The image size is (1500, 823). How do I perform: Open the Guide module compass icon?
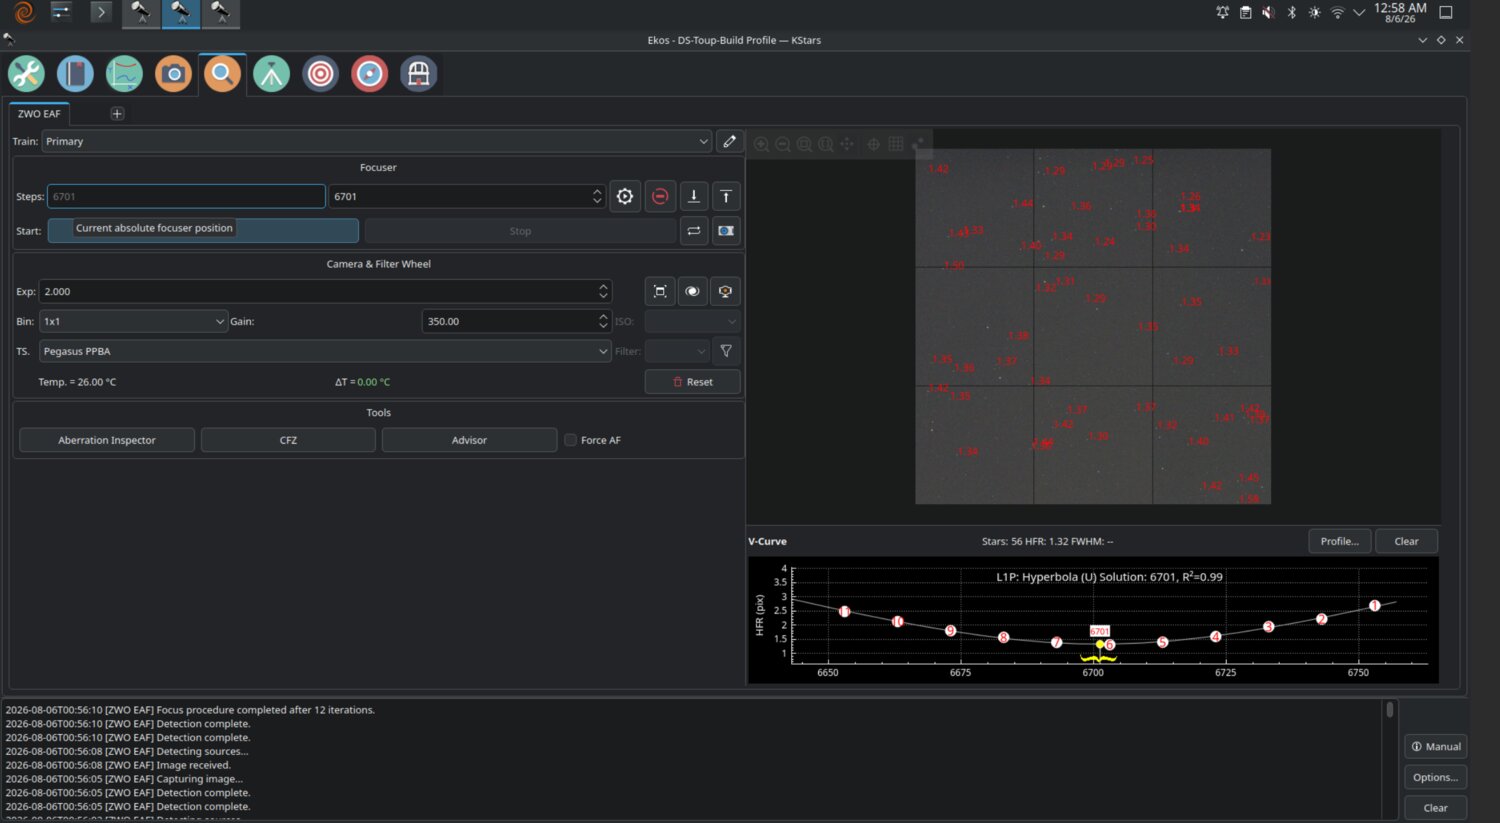pyautogui.click(x=369, y=74)
